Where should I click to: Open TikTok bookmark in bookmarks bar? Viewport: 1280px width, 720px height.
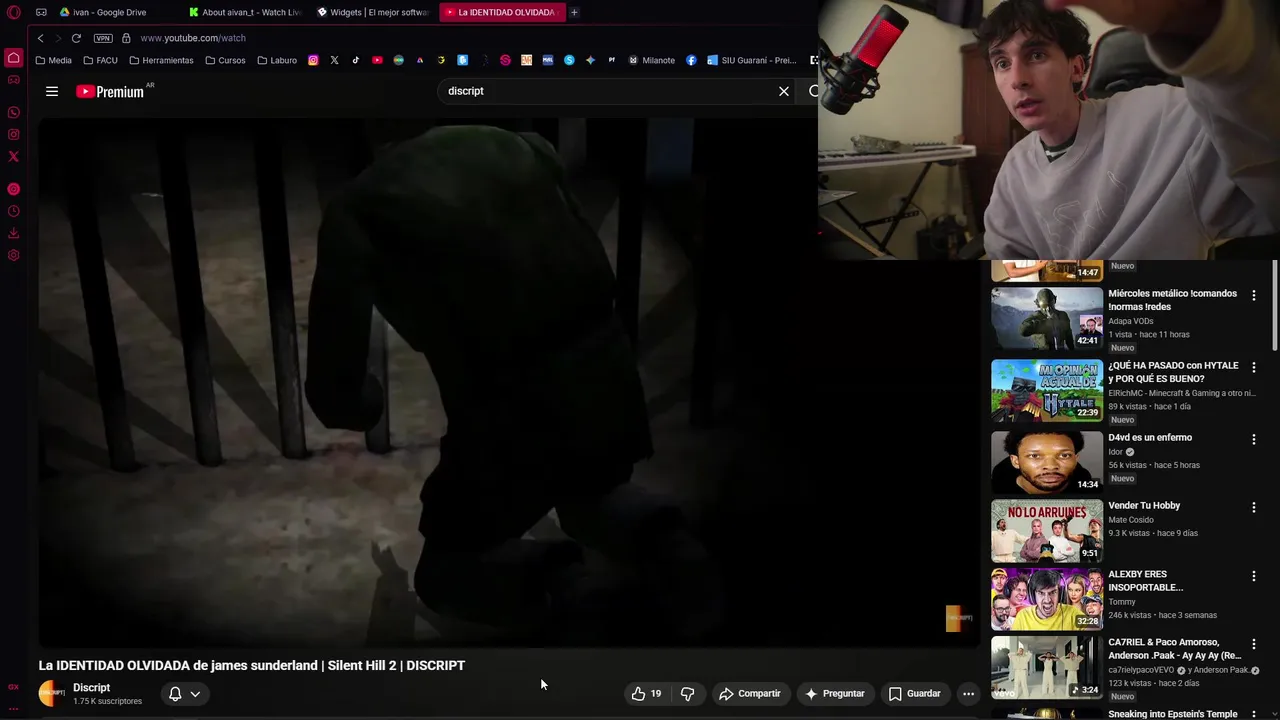pos(355,60)
